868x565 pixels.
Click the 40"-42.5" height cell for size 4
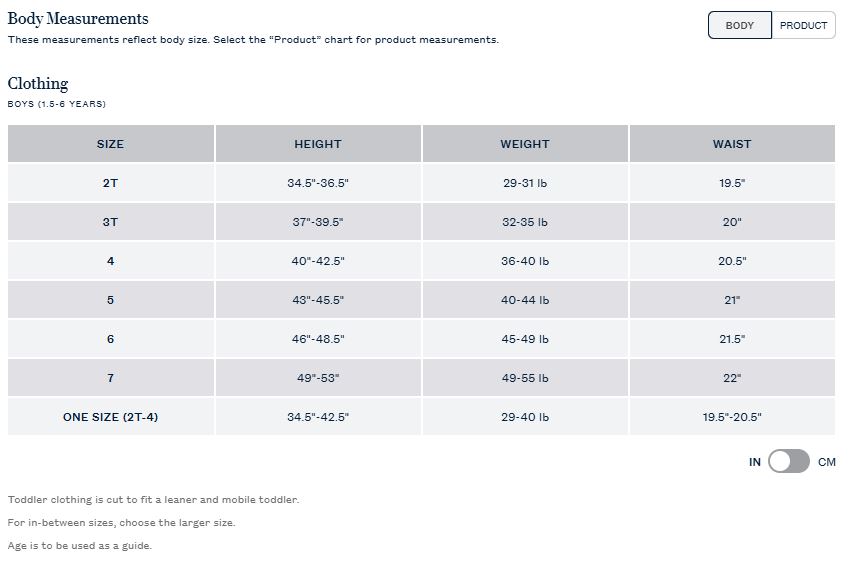coord(318,261)
